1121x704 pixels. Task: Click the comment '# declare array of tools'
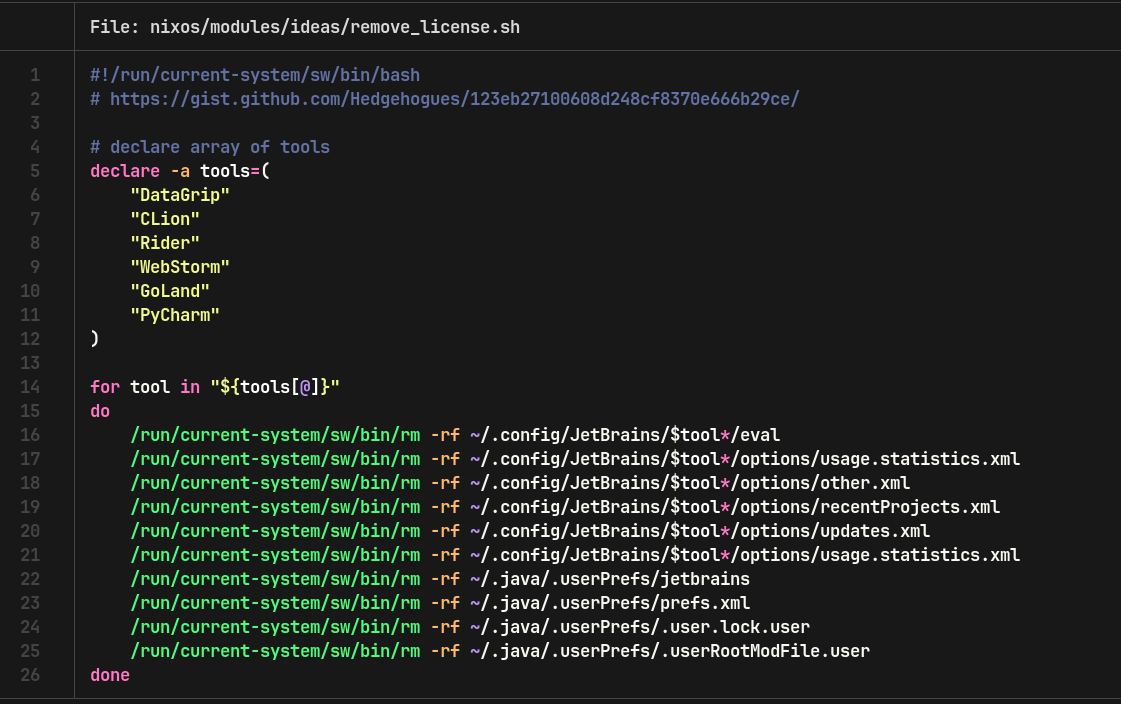click(x=210, y=147)
